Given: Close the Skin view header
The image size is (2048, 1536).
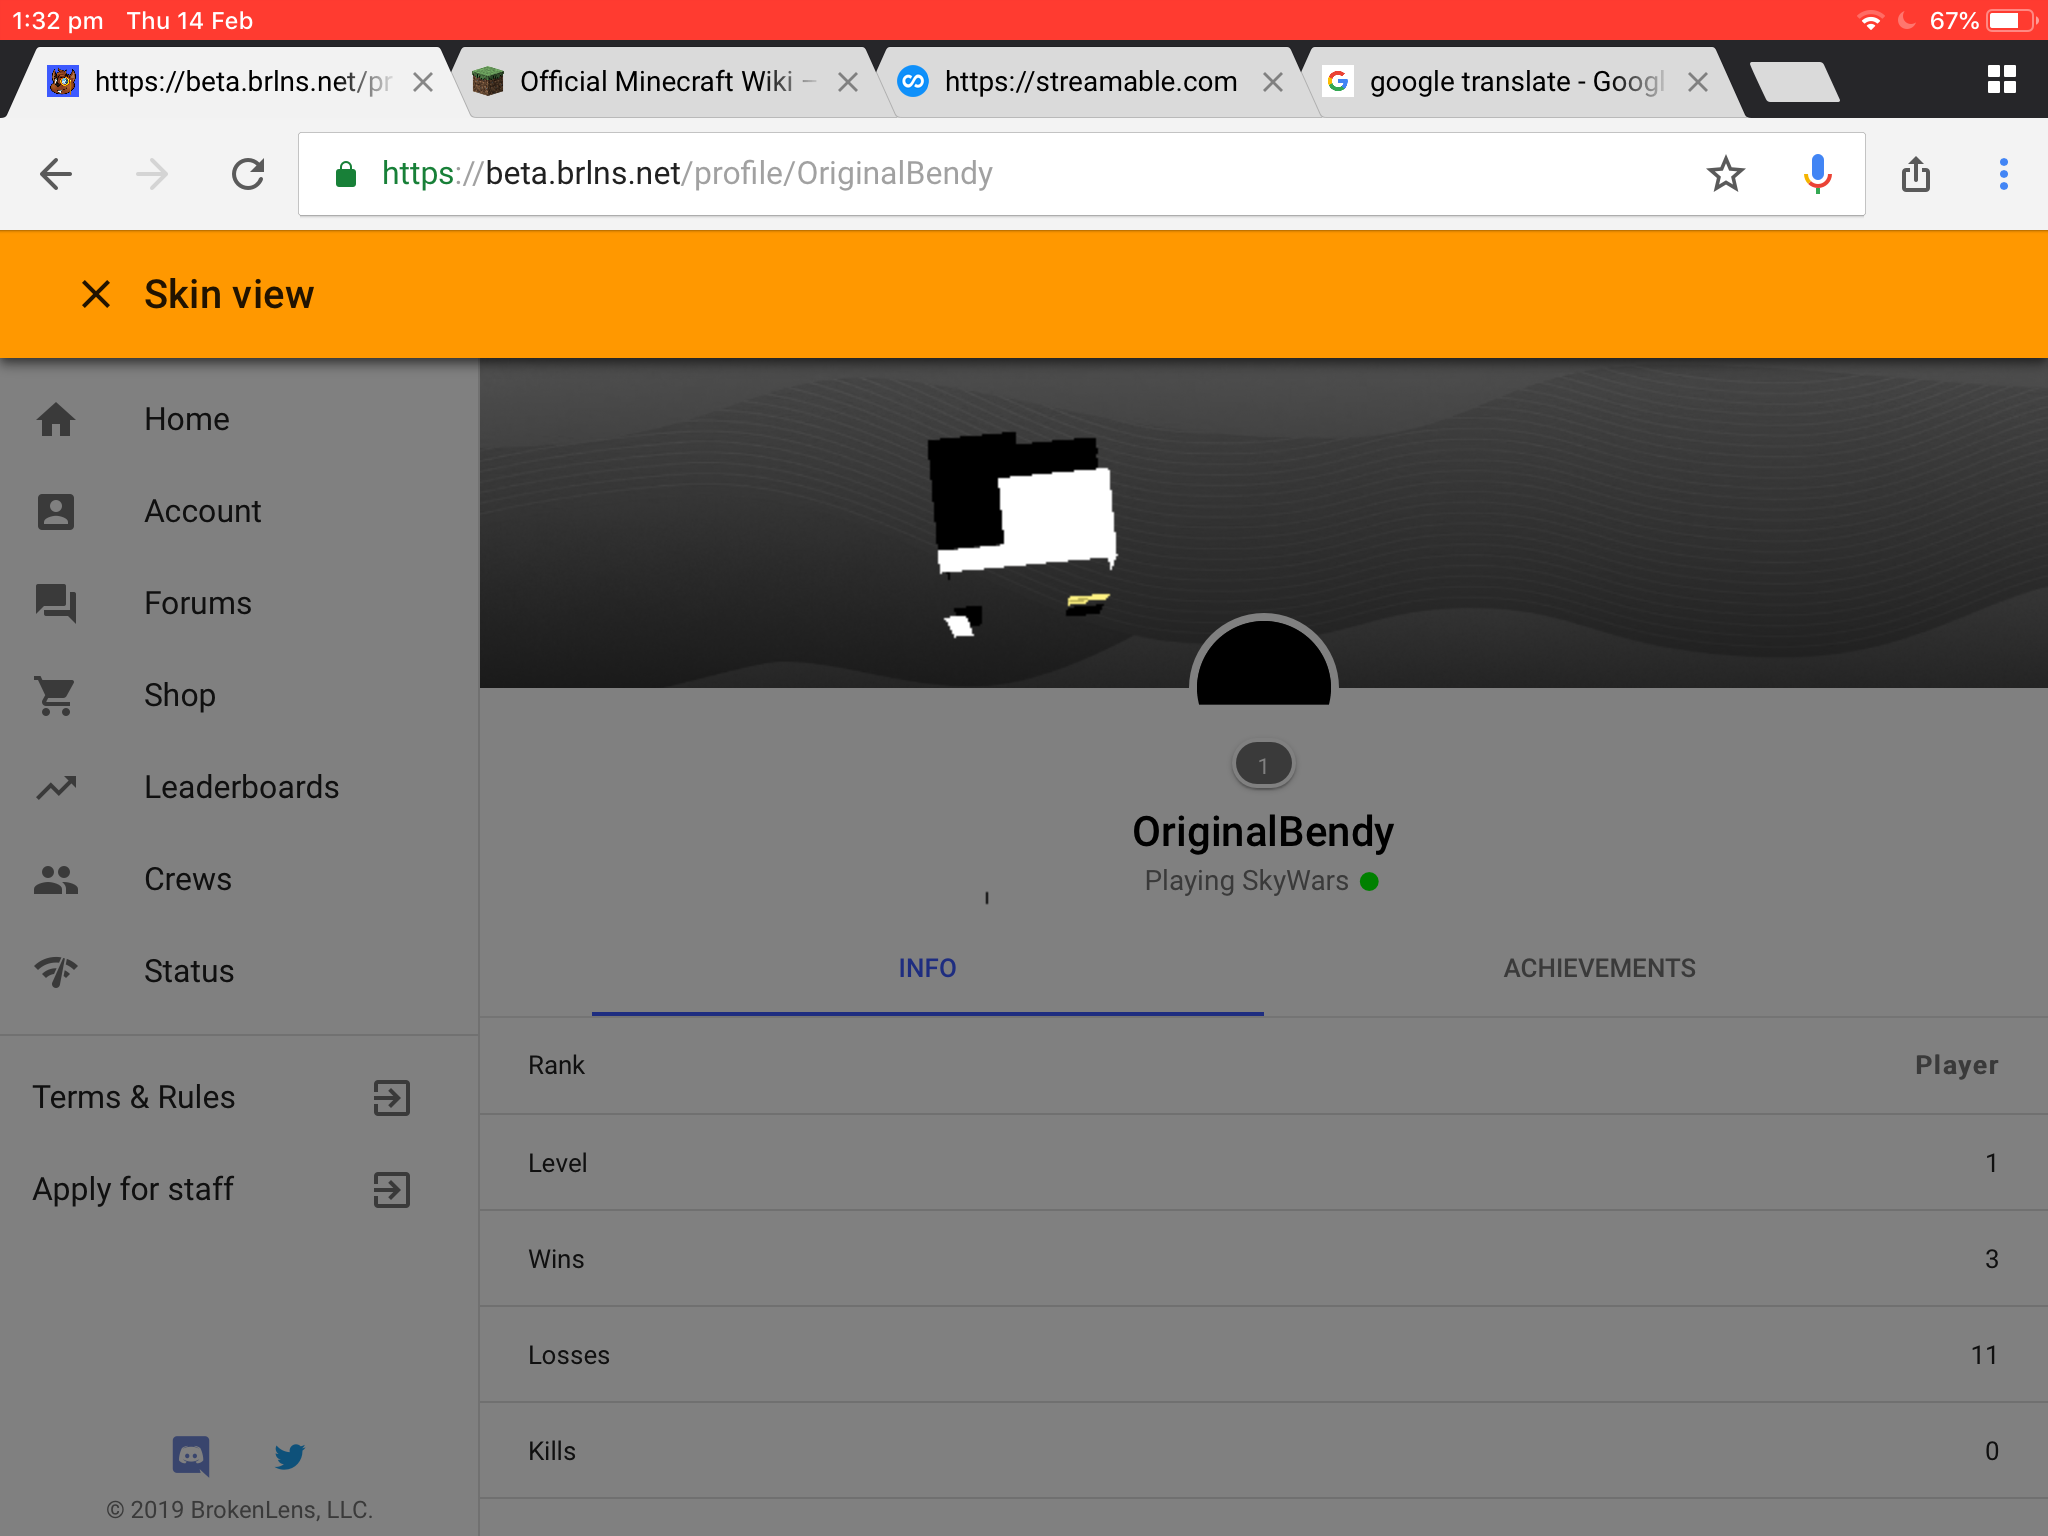Looking at the screenshot, I should [96, 294].
